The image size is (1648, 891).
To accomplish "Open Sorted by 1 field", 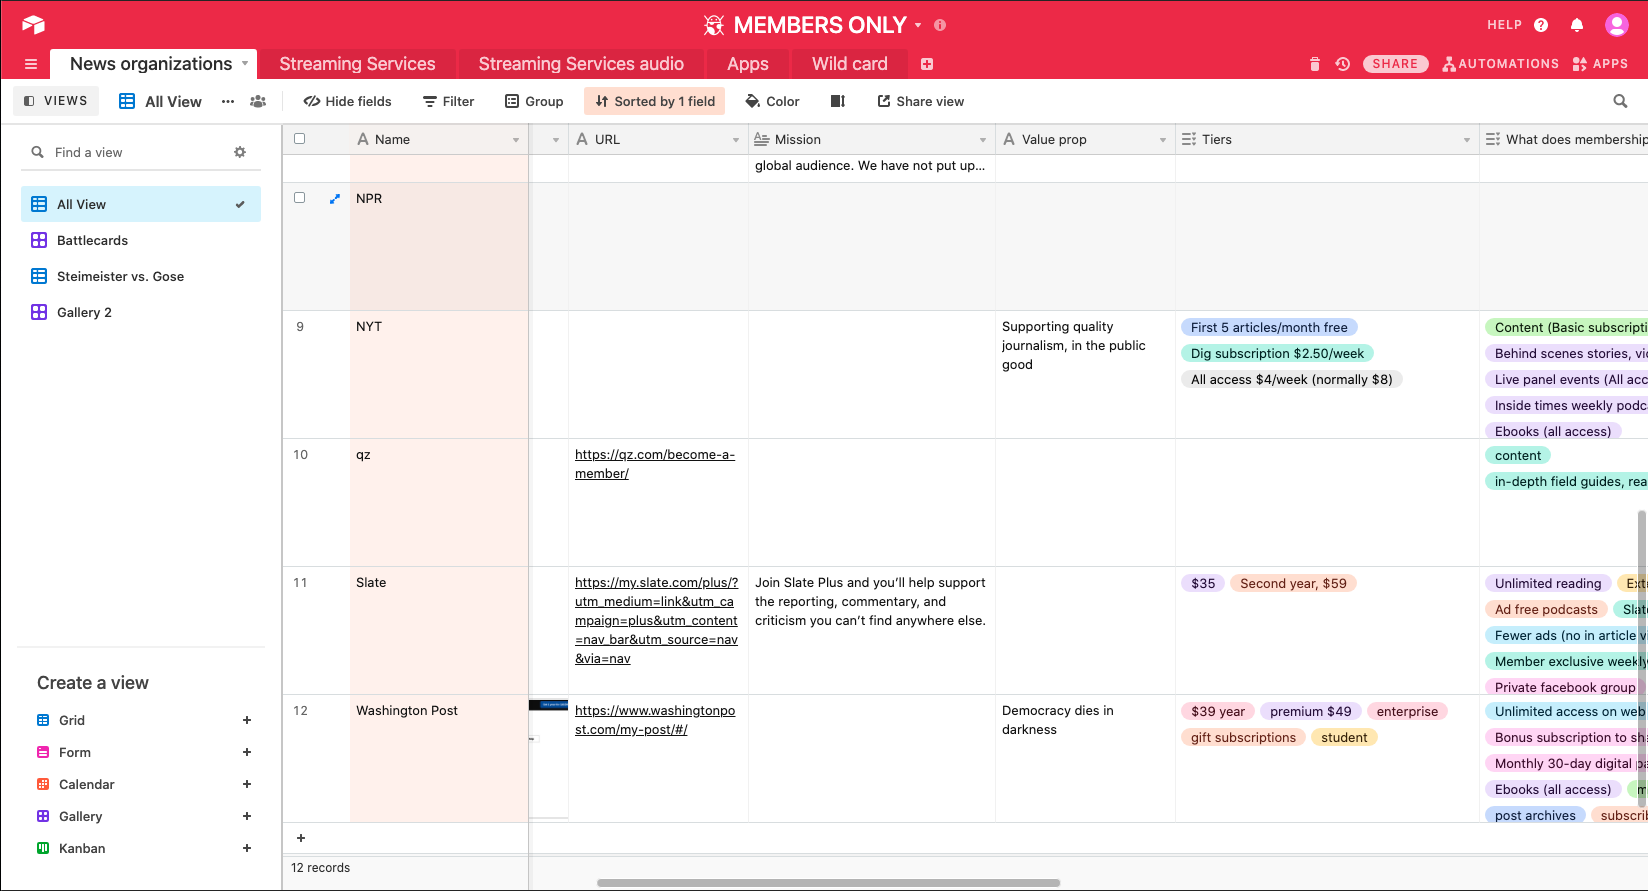I will [655, 101].
